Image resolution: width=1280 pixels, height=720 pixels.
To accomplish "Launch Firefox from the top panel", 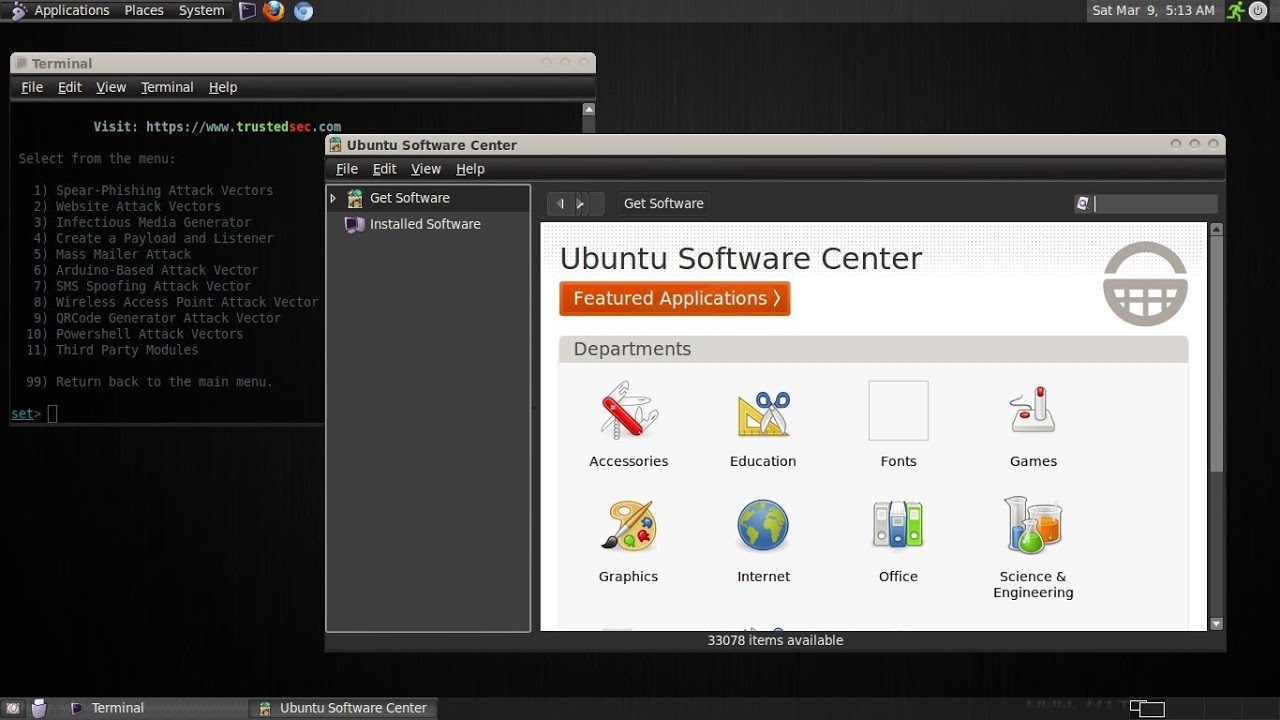I will point(273,11).
